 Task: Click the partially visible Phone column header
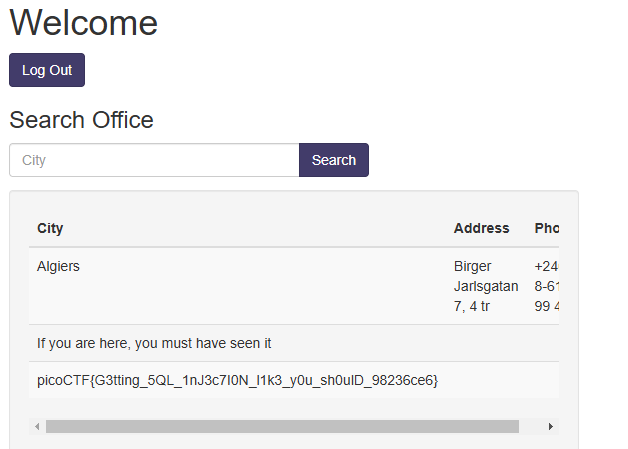(x=547, y=228)
